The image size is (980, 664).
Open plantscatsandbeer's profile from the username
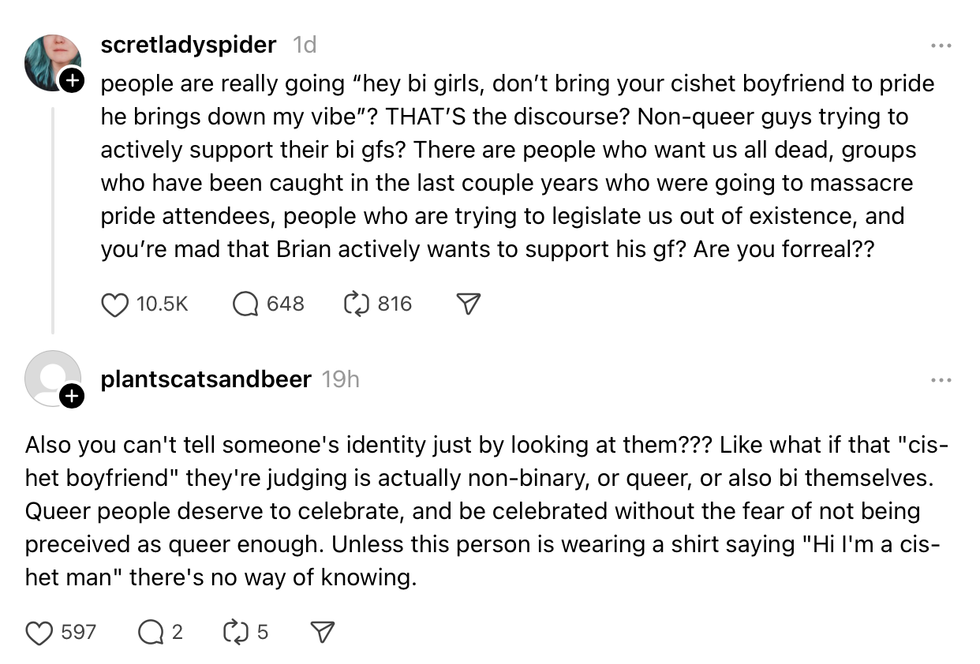[x=205, y=379]
